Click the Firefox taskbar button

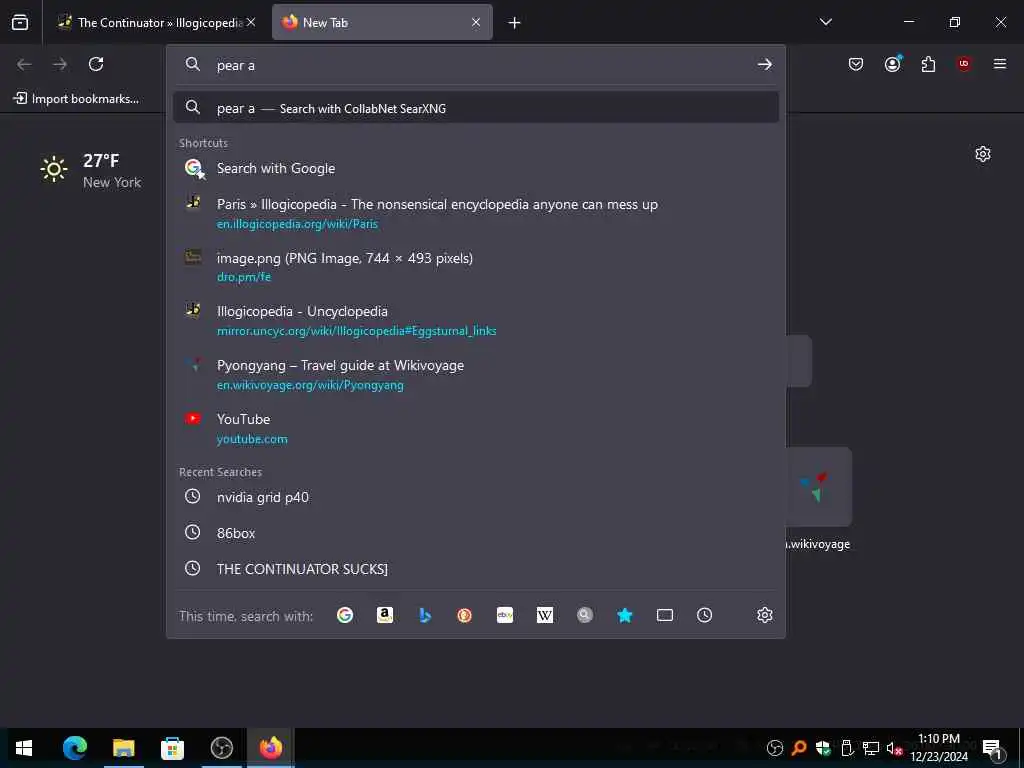point(270,748)
